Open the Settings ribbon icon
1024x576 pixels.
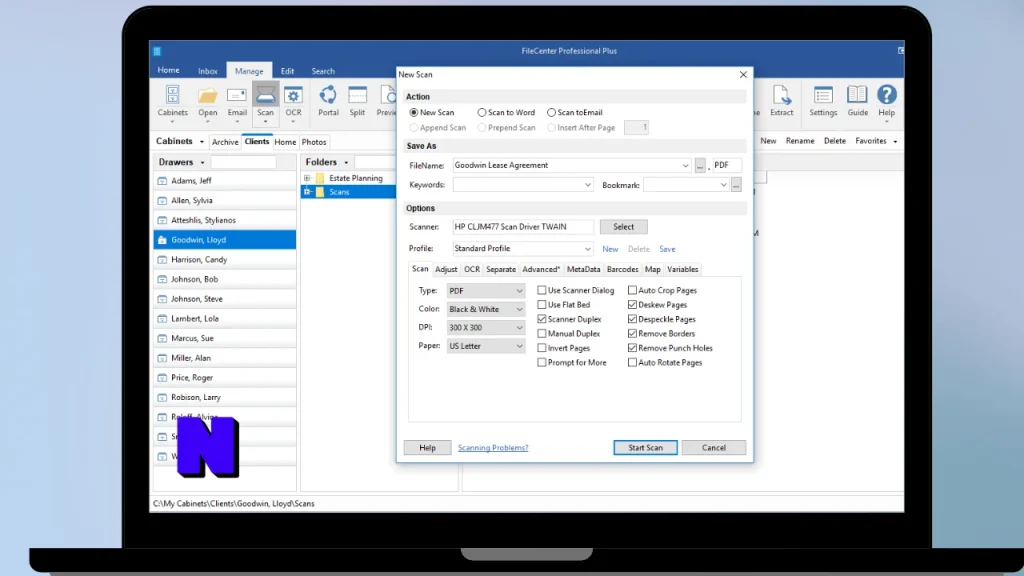pos(823,95)
